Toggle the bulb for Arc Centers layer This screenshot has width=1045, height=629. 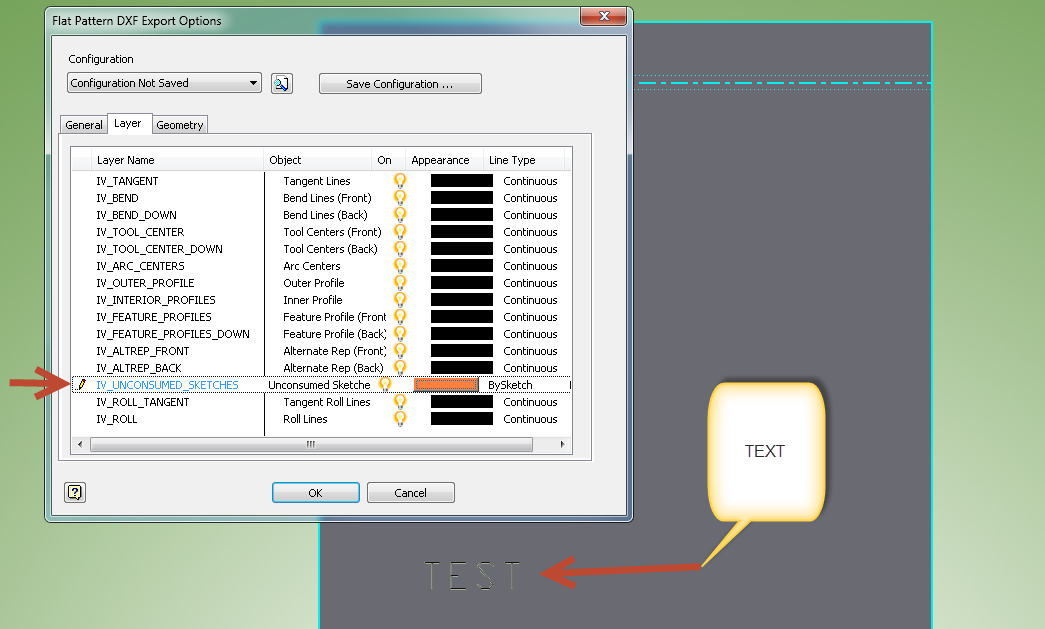point(399,266)
